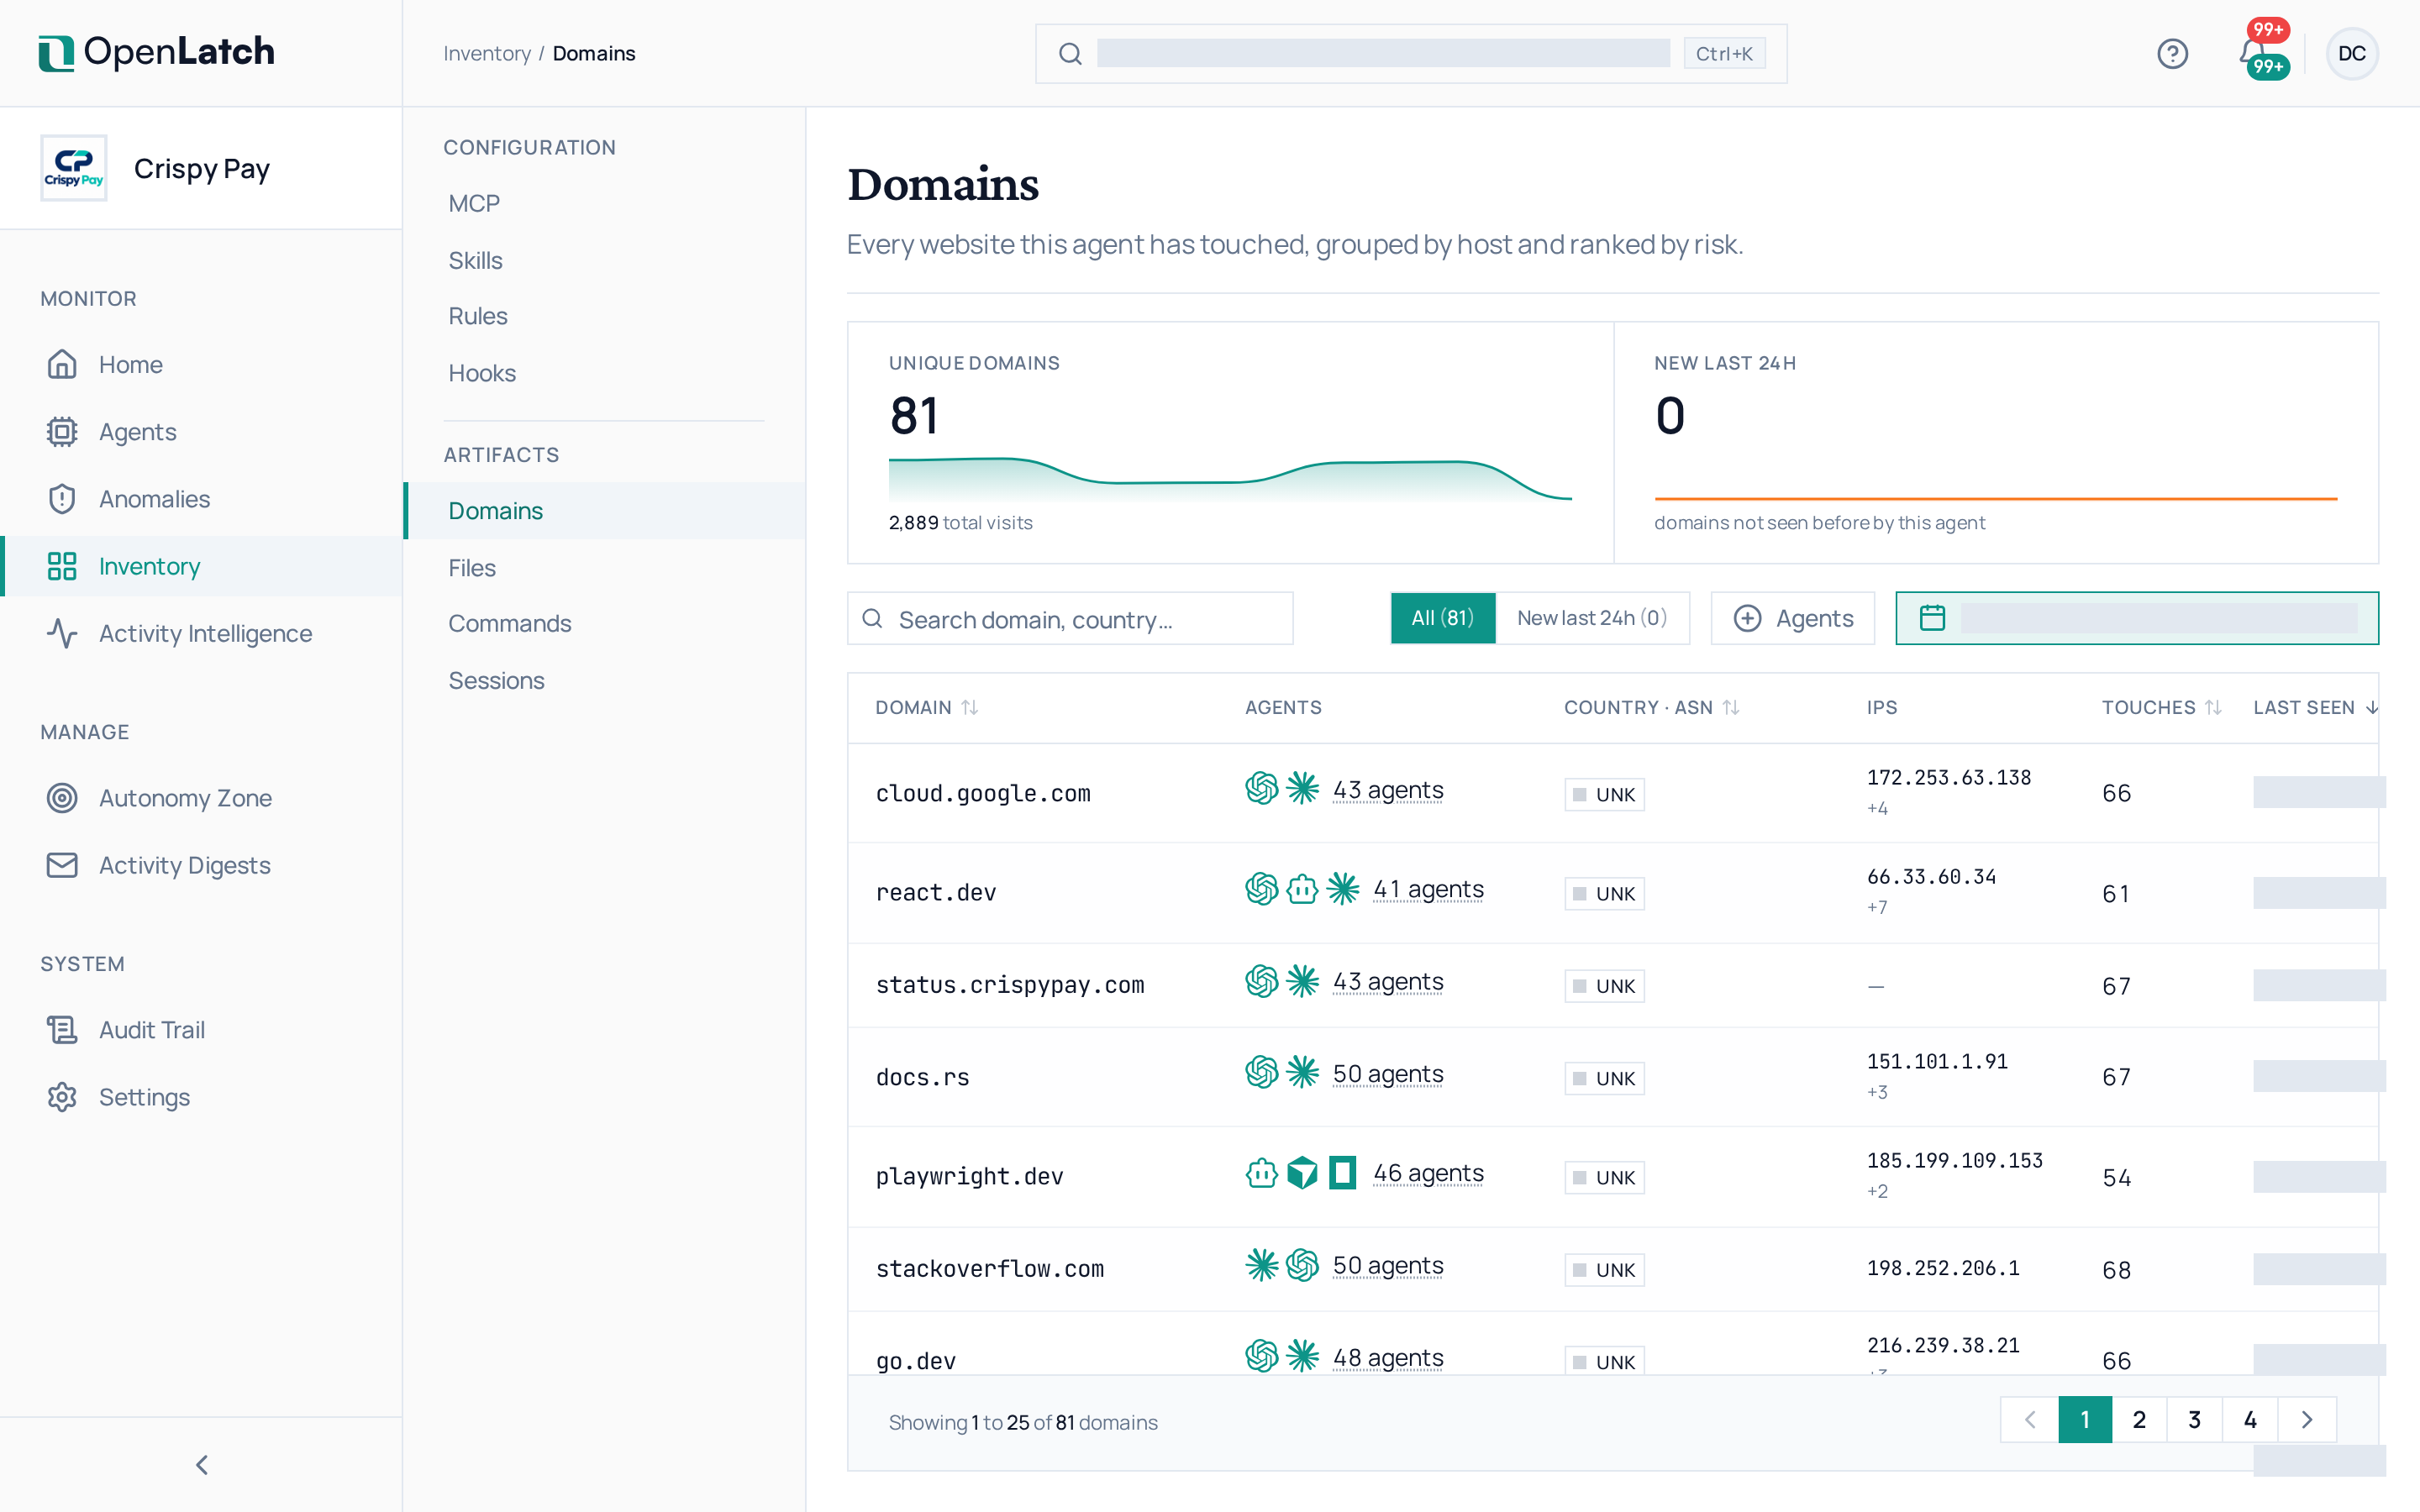Open the calendar date range picker
Screen dimensions: 2420x1512
point(2136,618)
